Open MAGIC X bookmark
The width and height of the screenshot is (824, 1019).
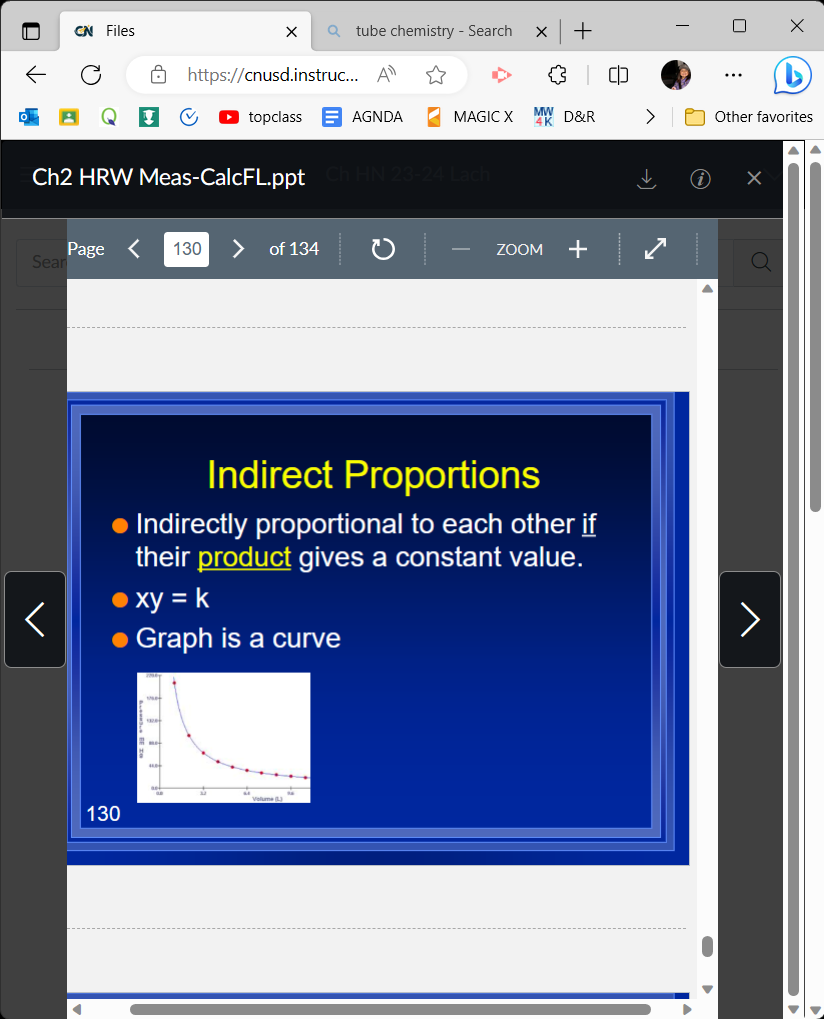470,117
